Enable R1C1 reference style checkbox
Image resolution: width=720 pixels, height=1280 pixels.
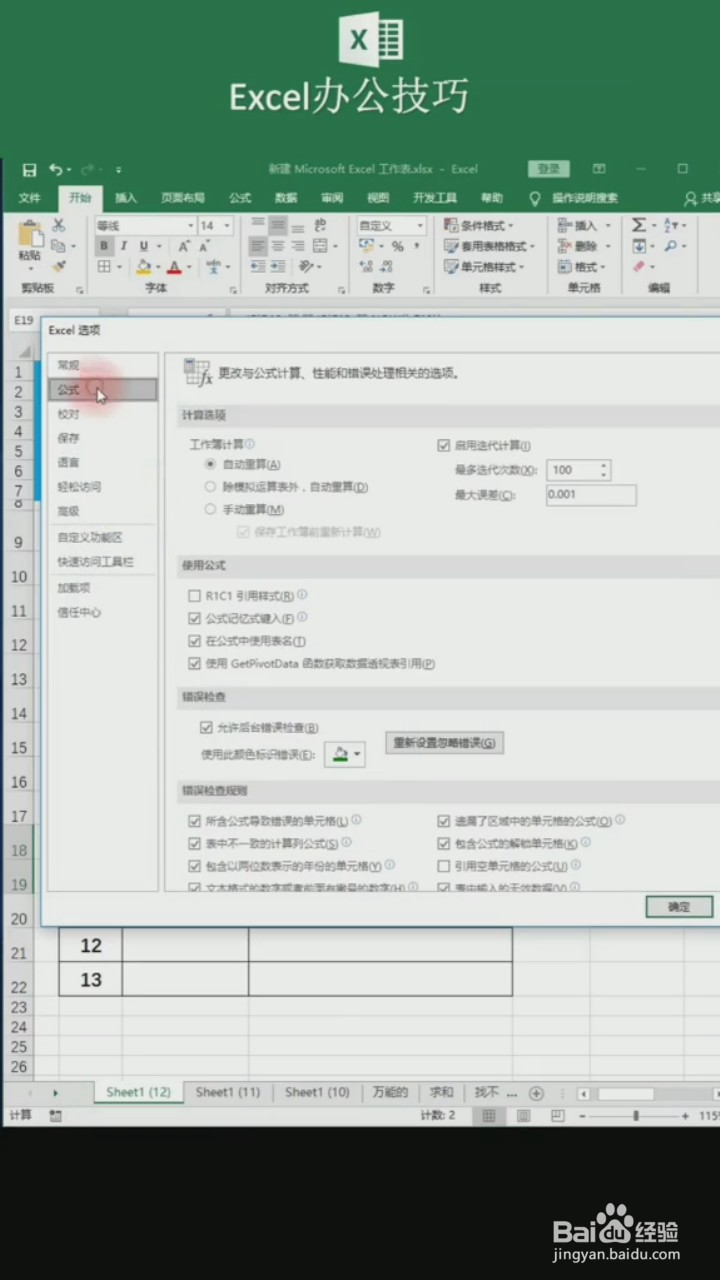[x=195, y=596]
